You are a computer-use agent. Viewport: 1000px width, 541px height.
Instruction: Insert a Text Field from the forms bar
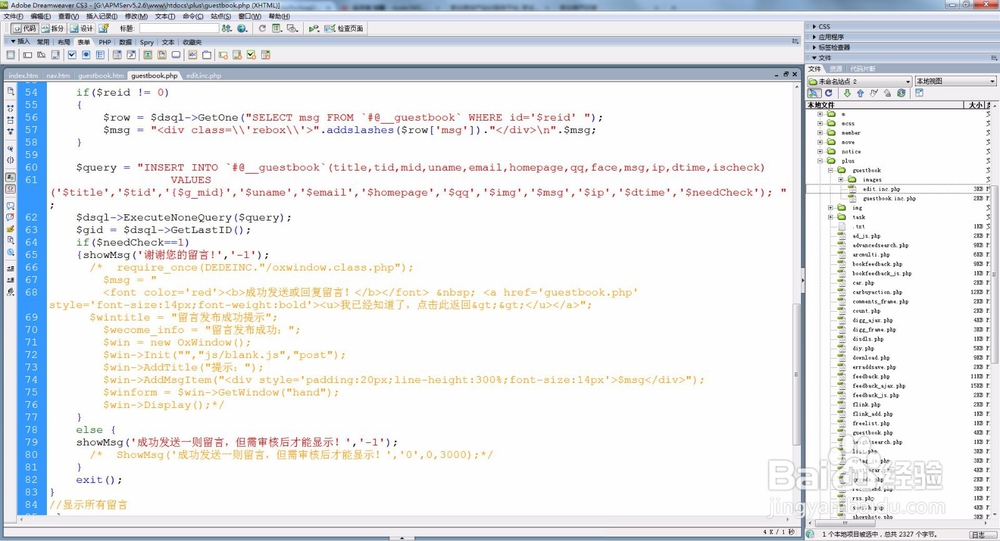[27, 55]
